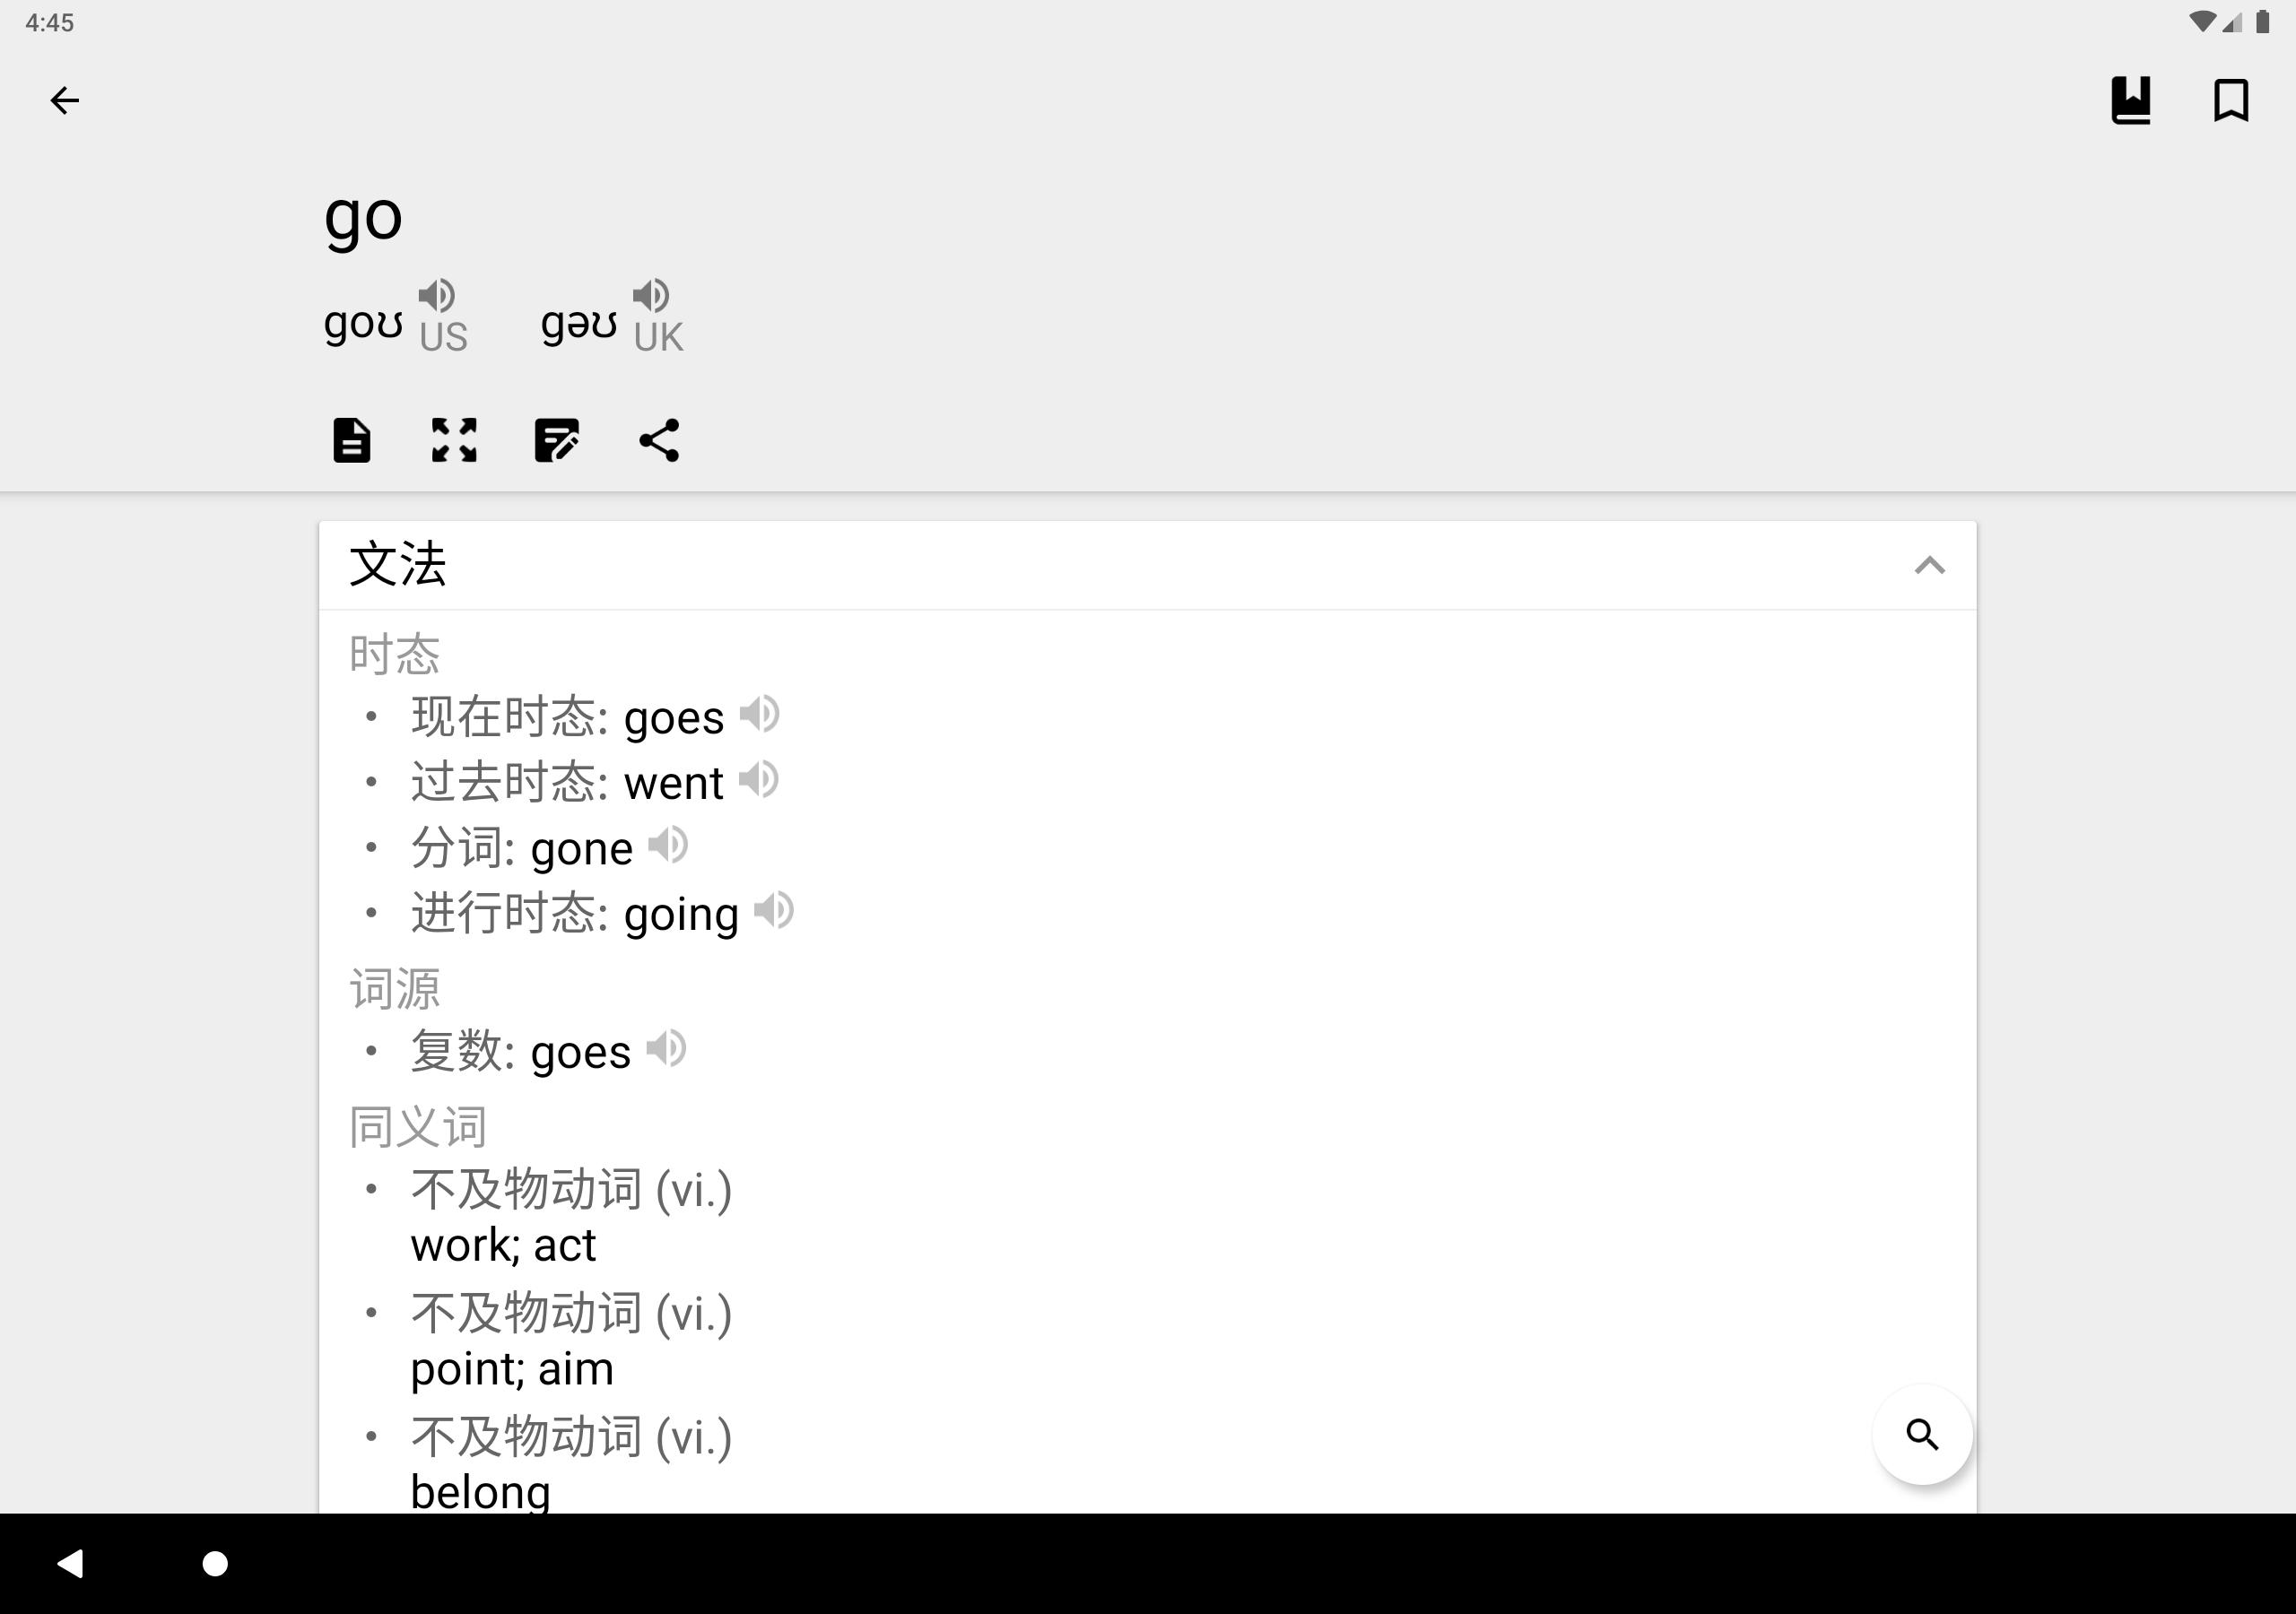Play US pronunciation of go

(436, 295)
